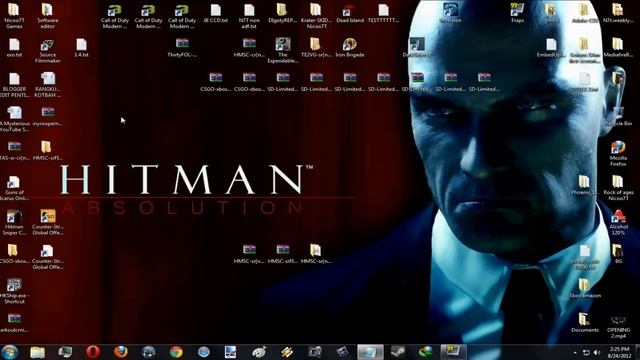The width and height of the screenshot is (640, 360).
Task: Launch Opera from the taskbar
Action: 93,352
